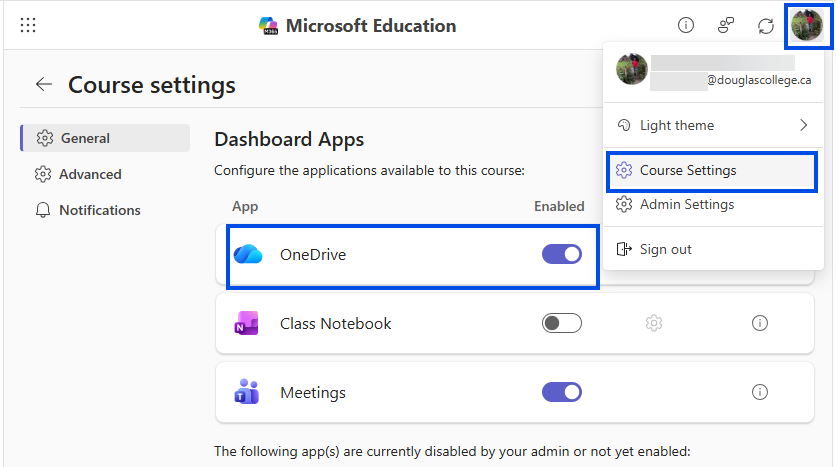Screen dimensions: 836x467
Task: Open Class Notebook gear settings icon
Action: point(654,323)
